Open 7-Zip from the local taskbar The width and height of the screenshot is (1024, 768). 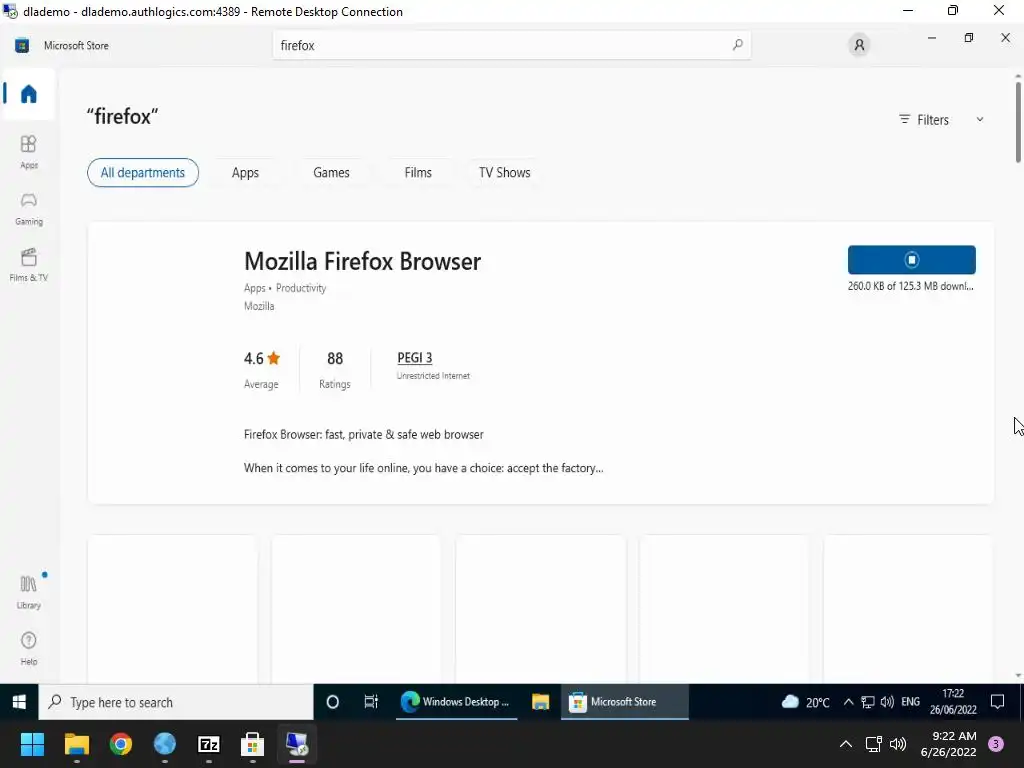(x=208, y=744)
